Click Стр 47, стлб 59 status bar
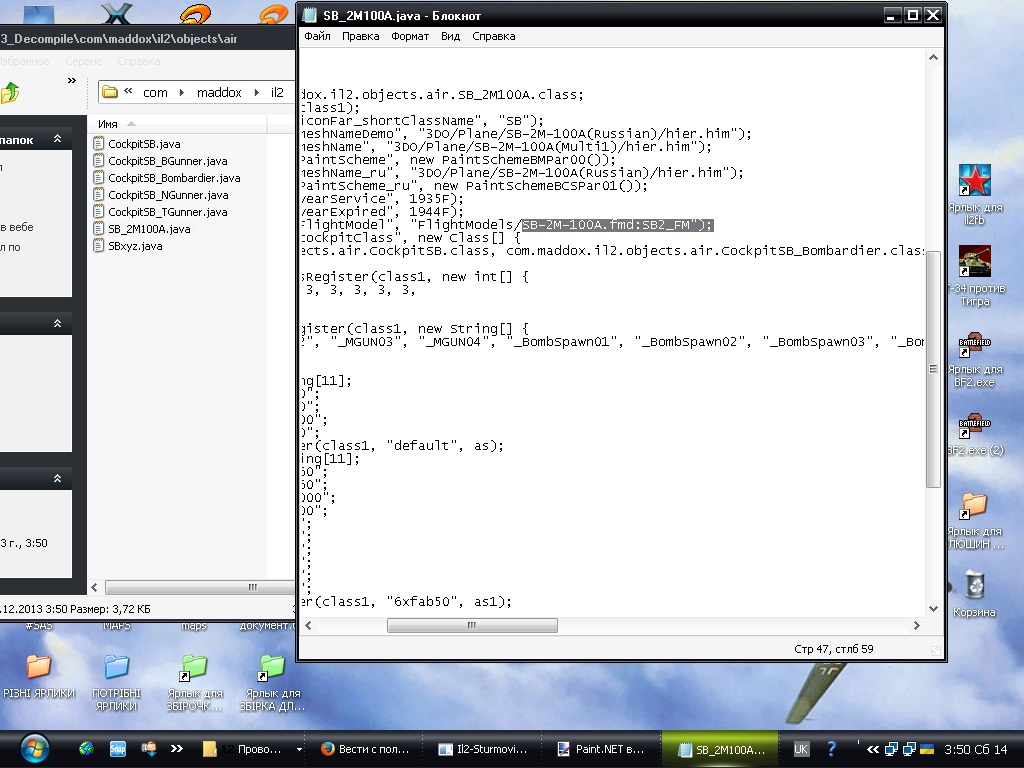Screen dimensions: 1024x768 833,649
